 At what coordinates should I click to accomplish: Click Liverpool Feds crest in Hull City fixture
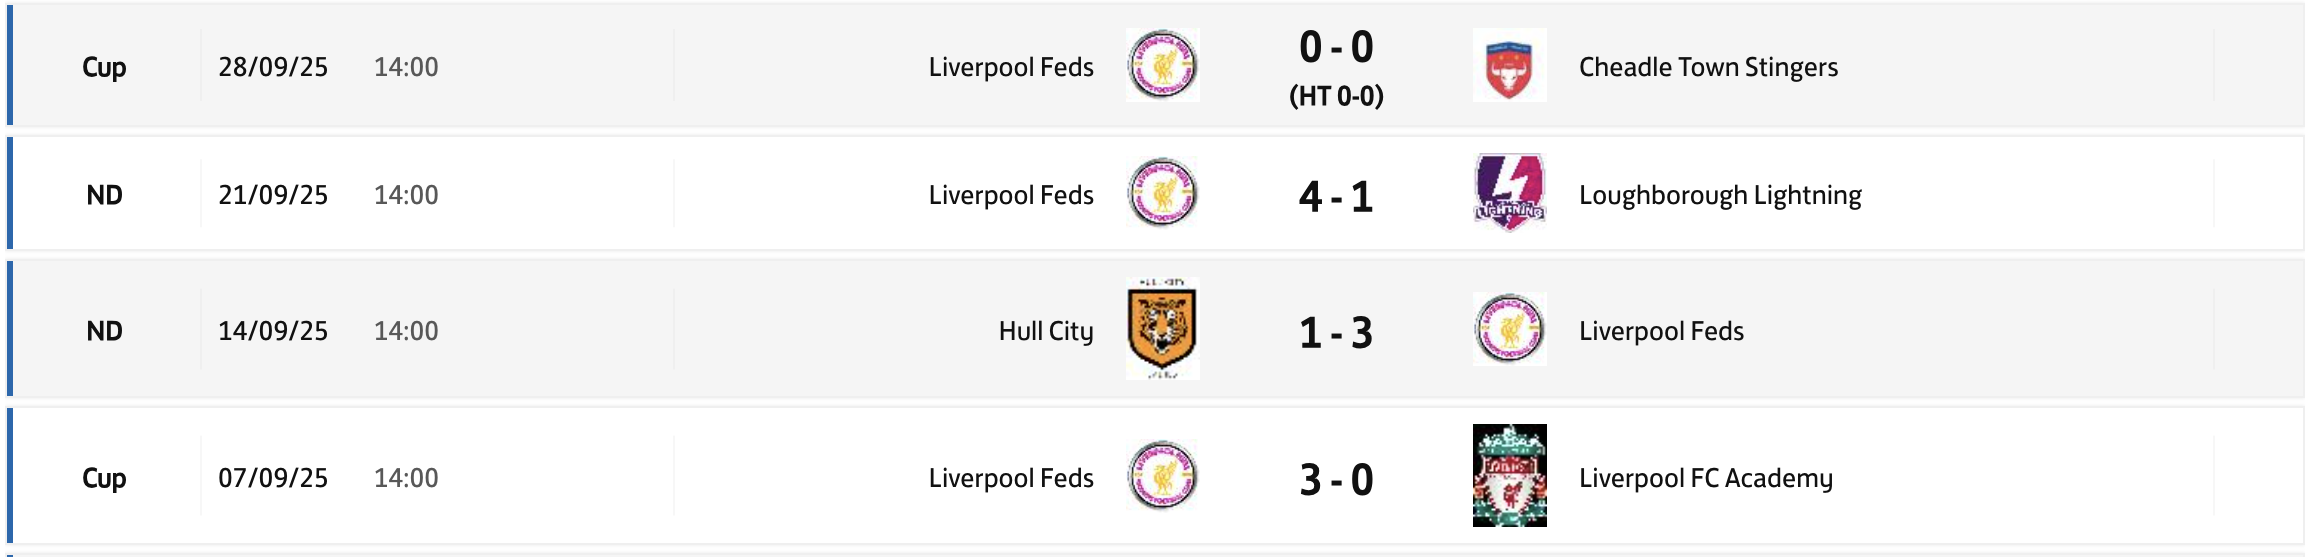[x=1509, y=329]
